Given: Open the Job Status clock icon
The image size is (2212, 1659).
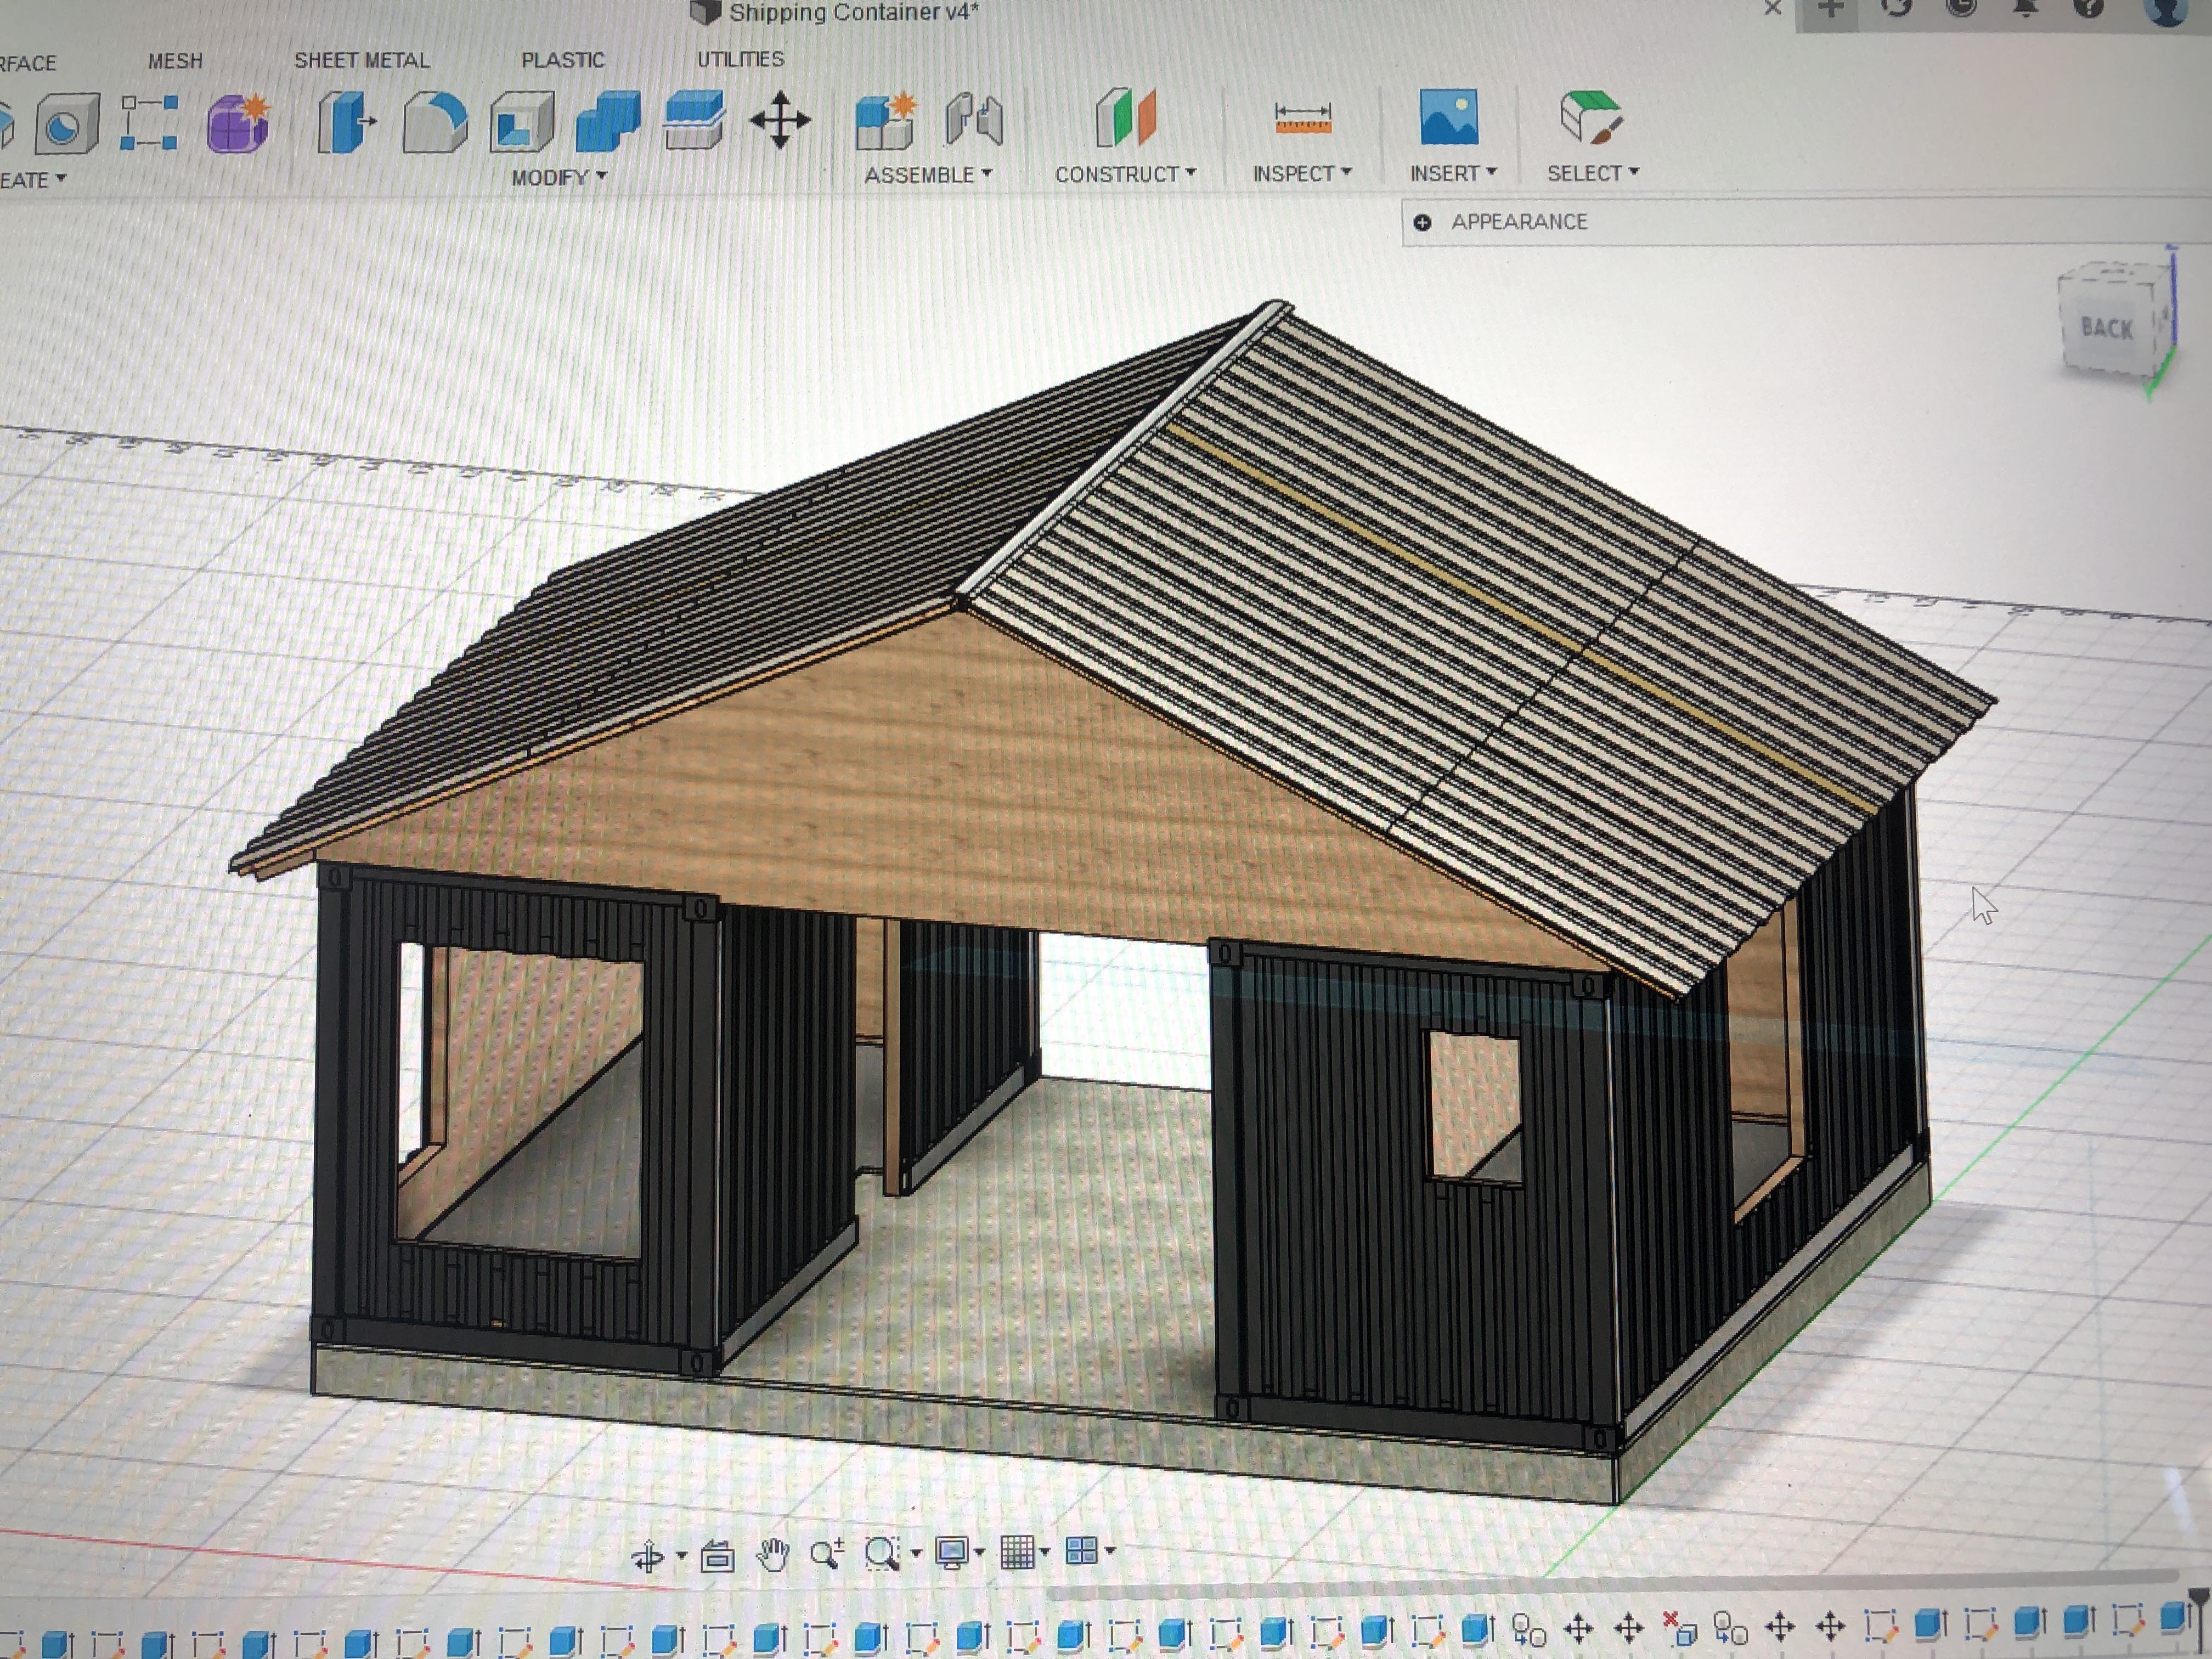Looking at the screenshot, I should [1962, 8].
